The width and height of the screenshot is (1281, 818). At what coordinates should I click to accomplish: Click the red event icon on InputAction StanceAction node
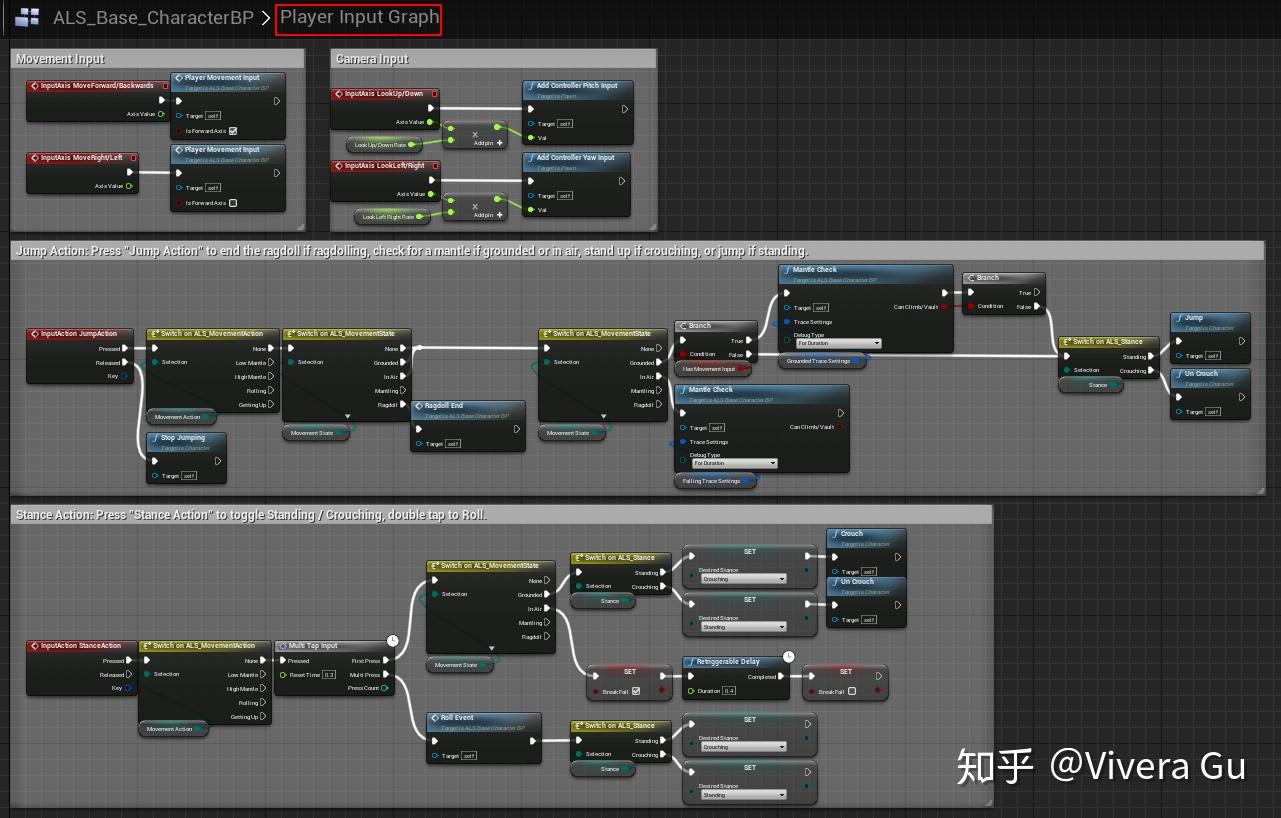click(34, 647)
